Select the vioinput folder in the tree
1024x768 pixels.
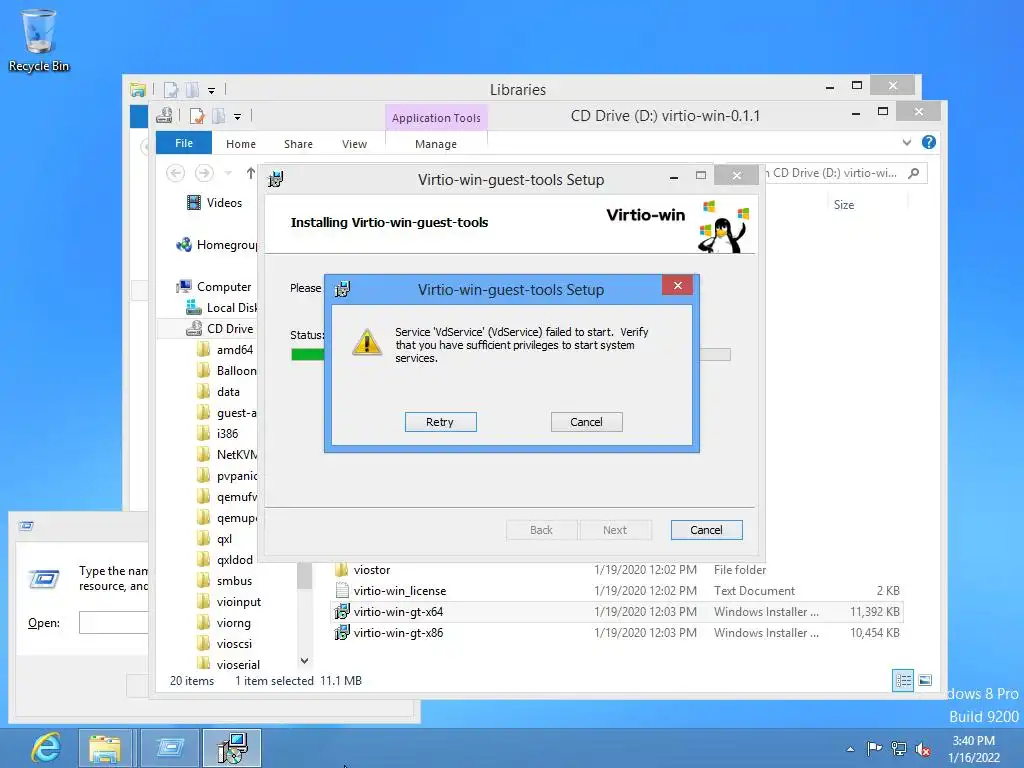tap(229, 601)
